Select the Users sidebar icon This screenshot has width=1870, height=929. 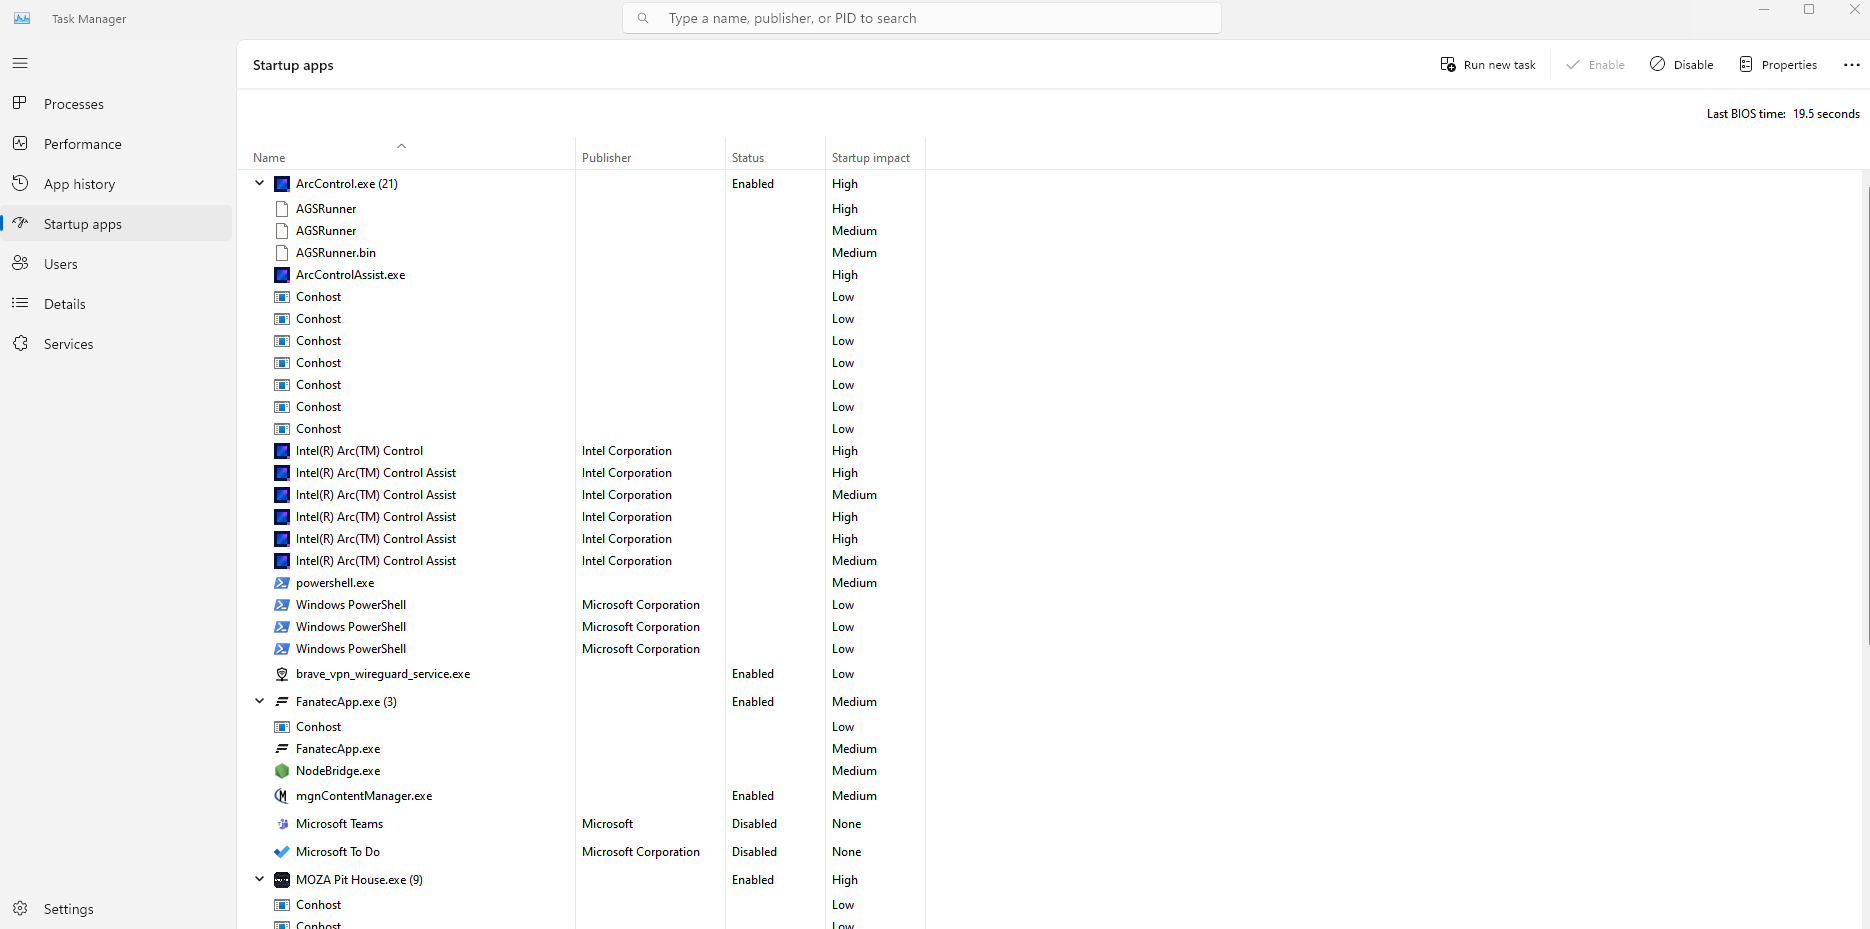click(x=20, y=263)
